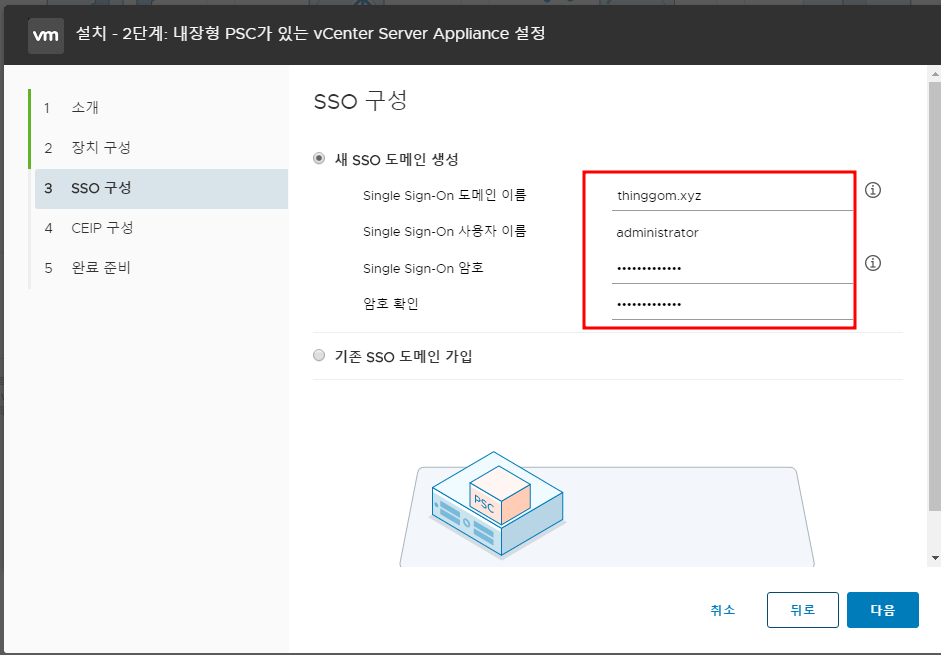Open step 3 SSO 구성
The width and height of the screenshot is (941, 655).
(x=161, y=189)
